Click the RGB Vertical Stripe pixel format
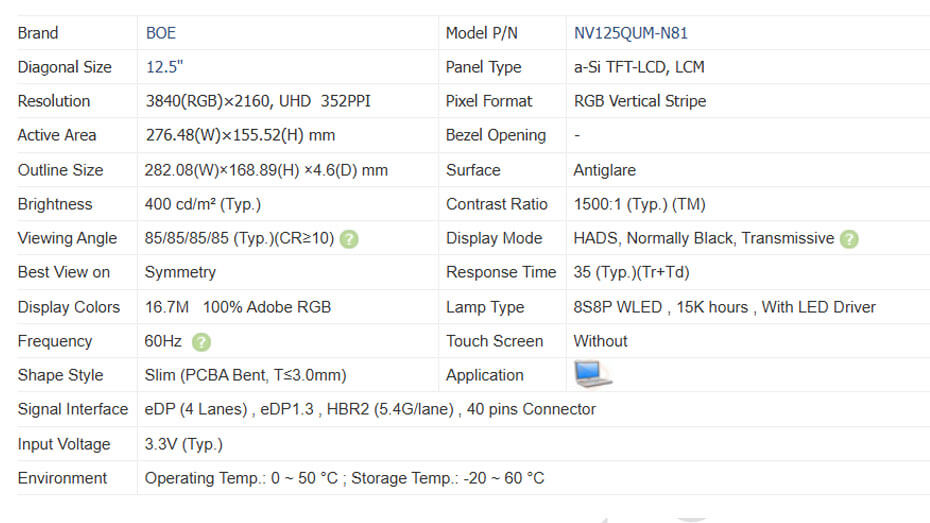This screenshot has height=523, width=930. [x=639, y=101]
